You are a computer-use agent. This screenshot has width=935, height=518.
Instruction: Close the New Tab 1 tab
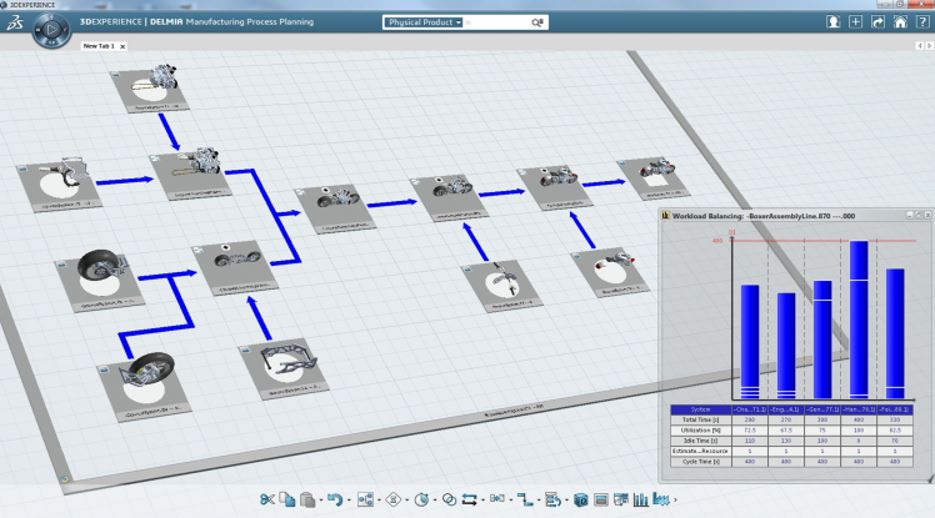click(x=121, y=46)
